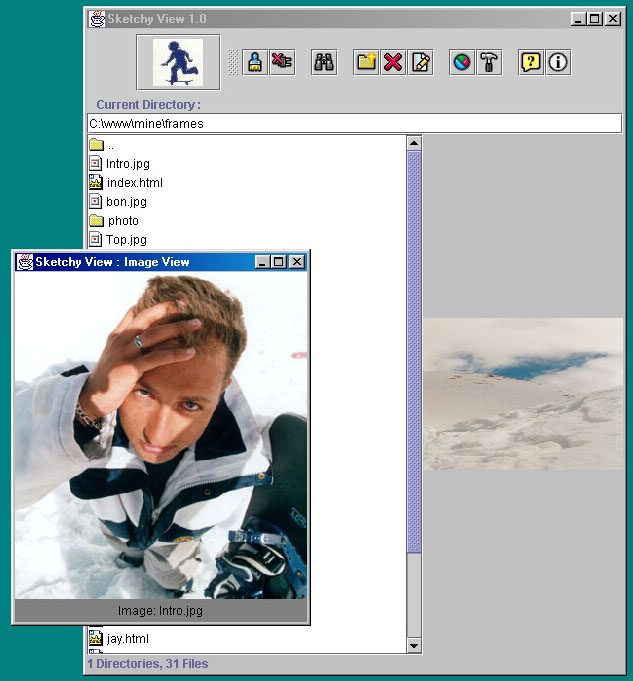Create a new folder with toolbar icon

click(x=367, y=62)
